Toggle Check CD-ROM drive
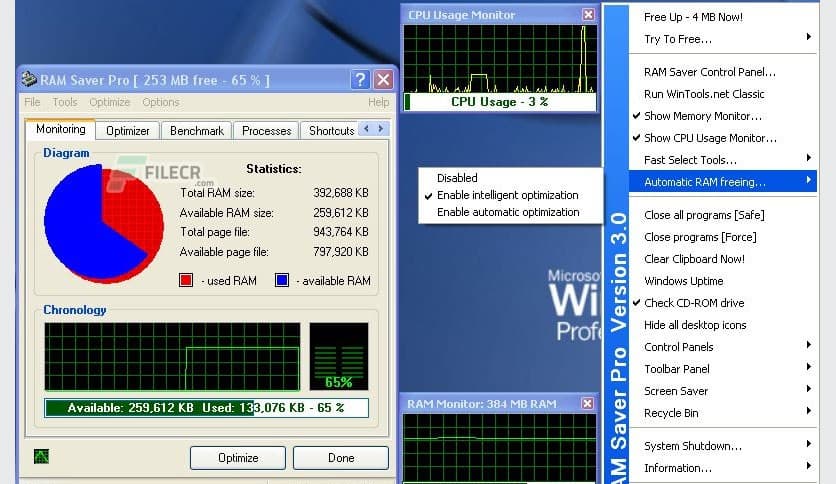The image size is (836, 484). tap(722, 303)
